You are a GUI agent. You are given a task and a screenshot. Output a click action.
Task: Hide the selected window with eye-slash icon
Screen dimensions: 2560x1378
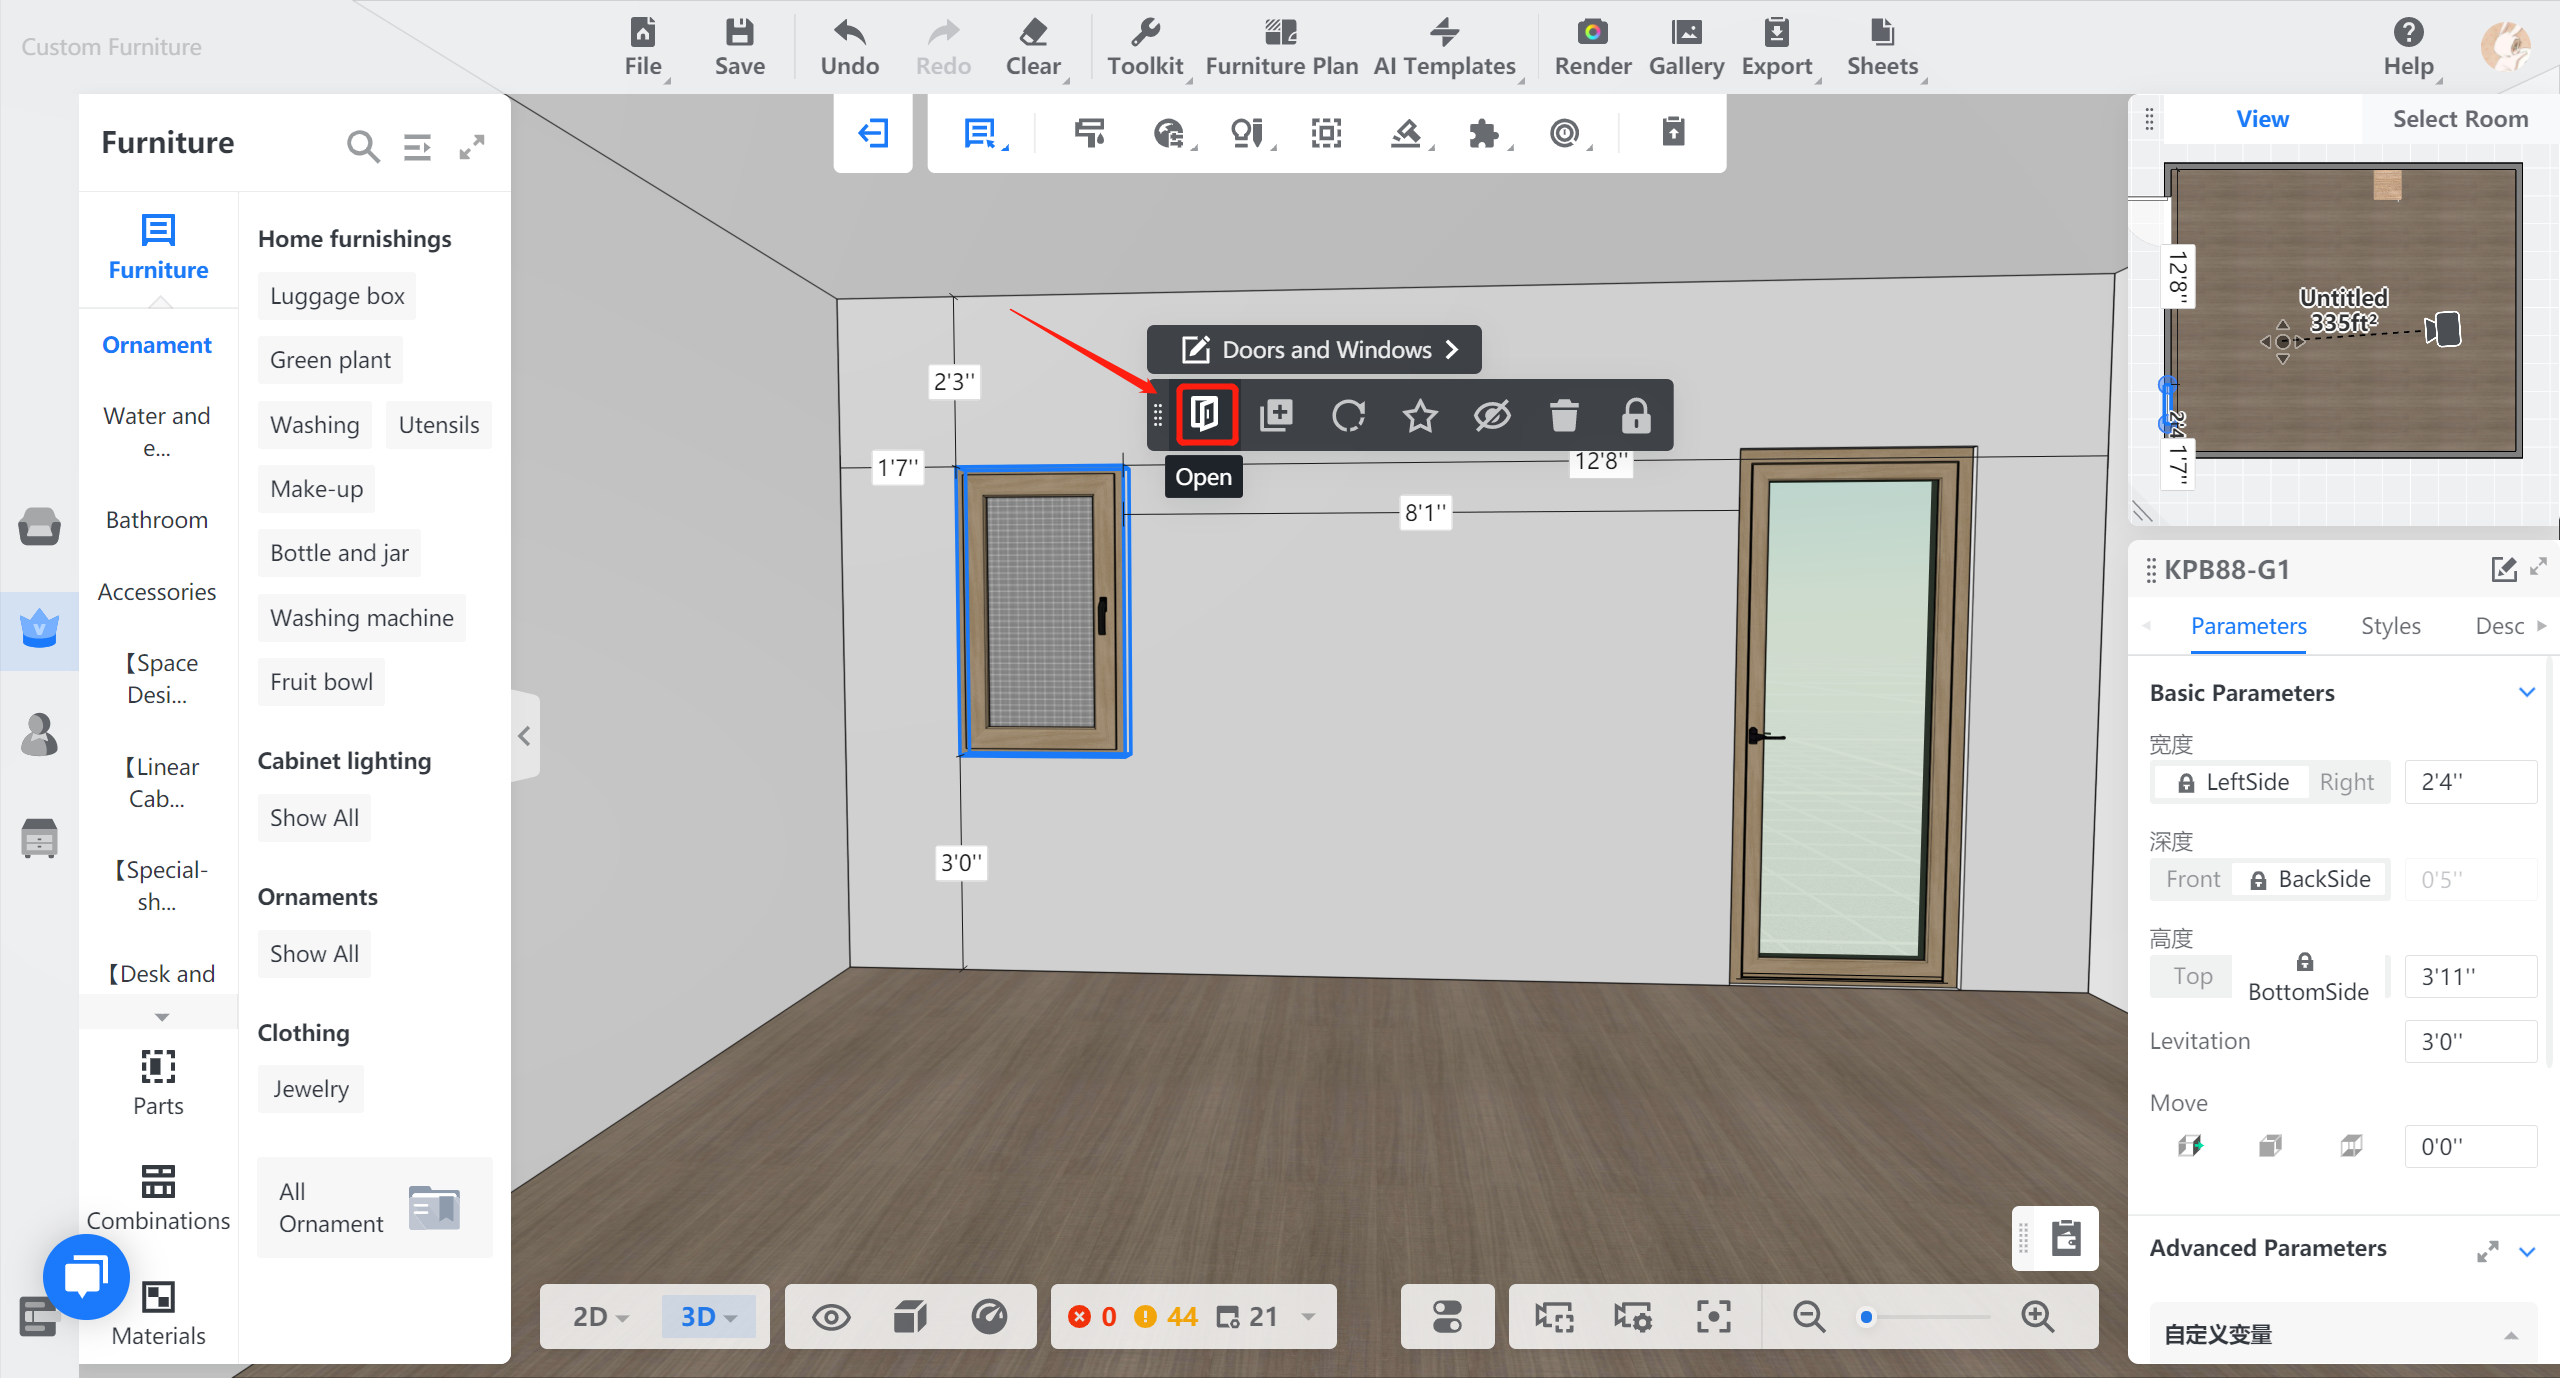[1492, 415]
